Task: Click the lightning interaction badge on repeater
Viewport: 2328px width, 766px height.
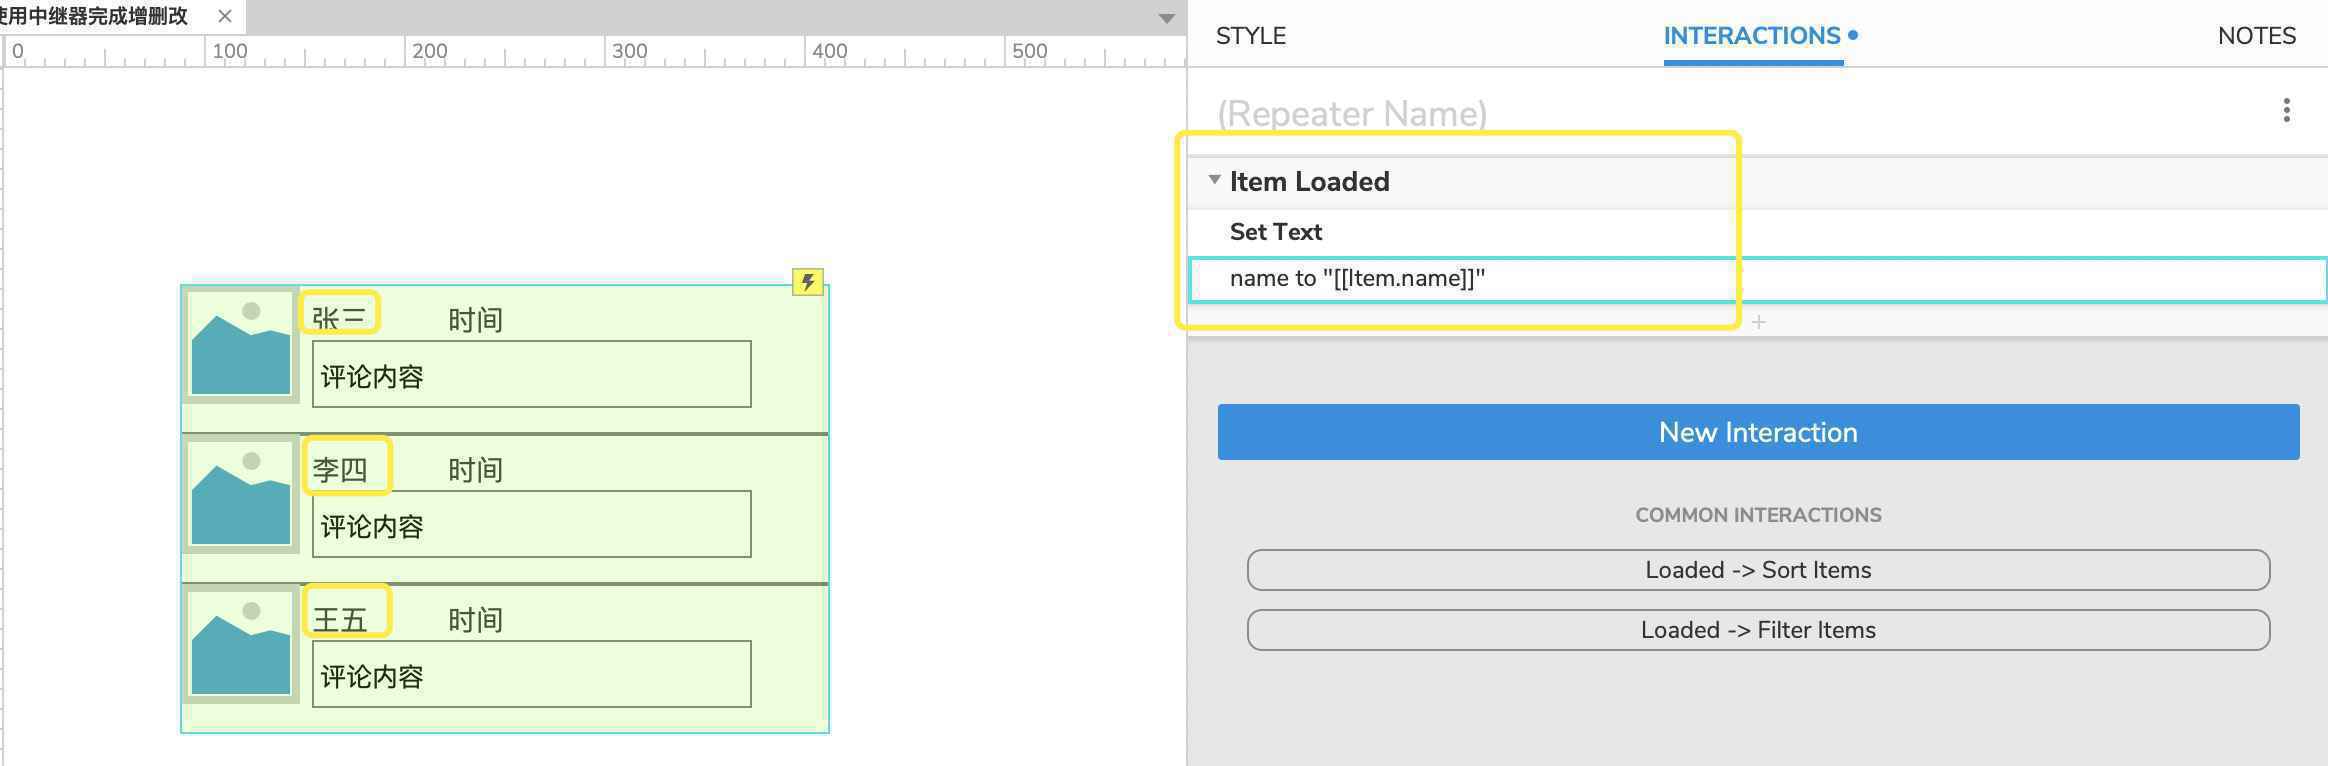Action: point(808,281)
